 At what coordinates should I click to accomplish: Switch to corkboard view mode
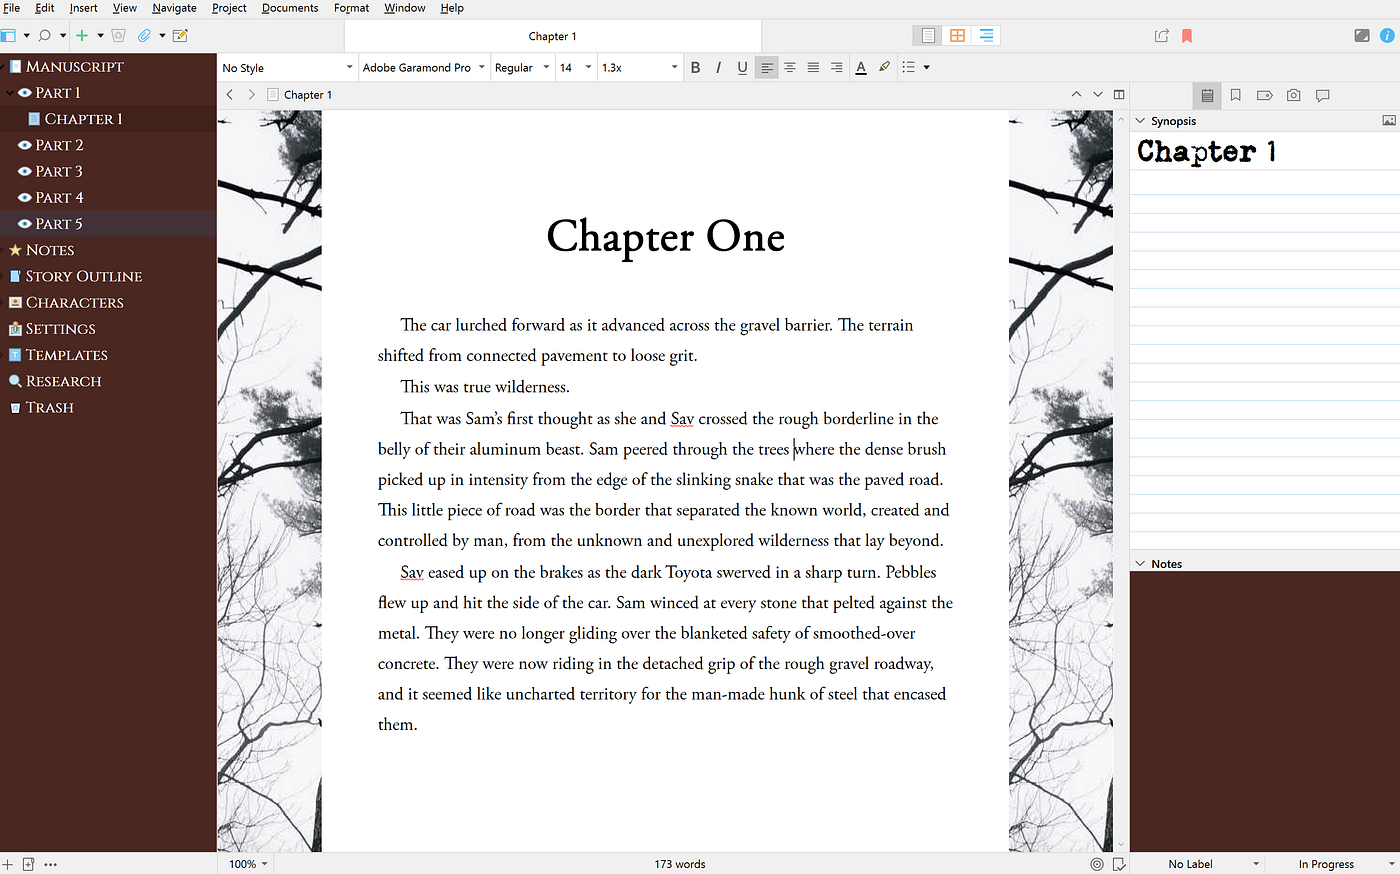(957, 35)
